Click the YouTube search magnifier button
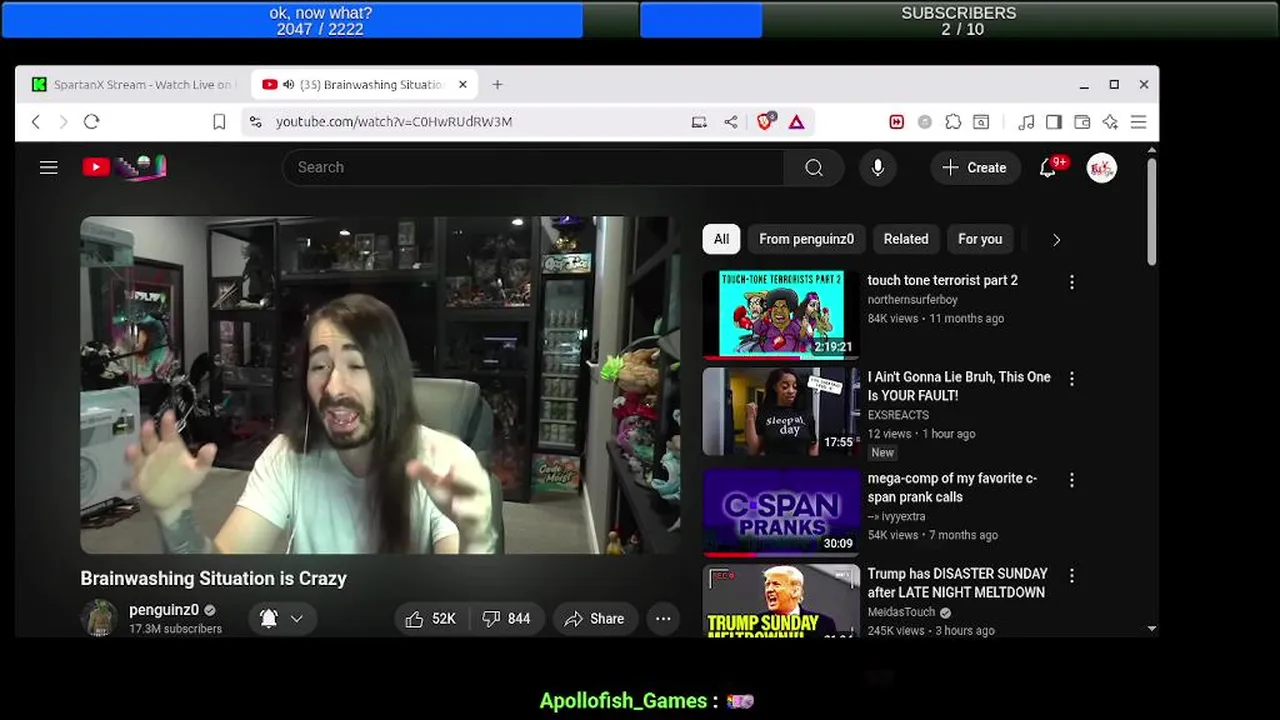This screenshot has height=720, width=1280. click(814, 168)
